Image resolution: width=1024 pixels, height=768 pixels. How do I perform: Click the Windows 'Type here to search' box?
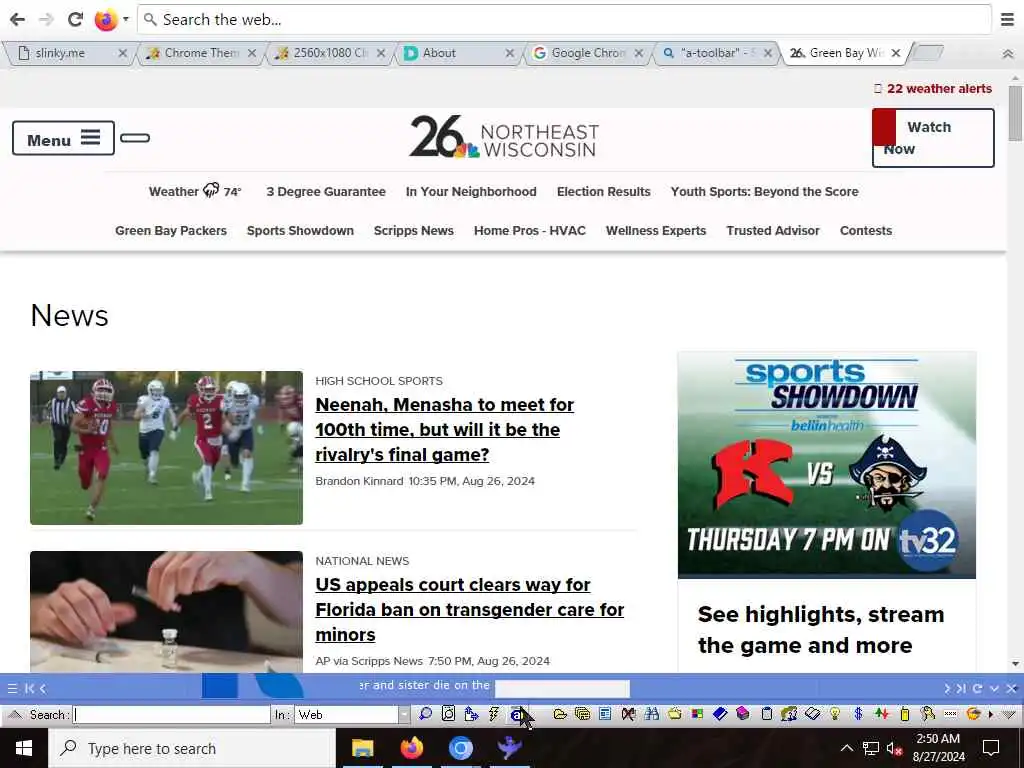coord(192,748)
